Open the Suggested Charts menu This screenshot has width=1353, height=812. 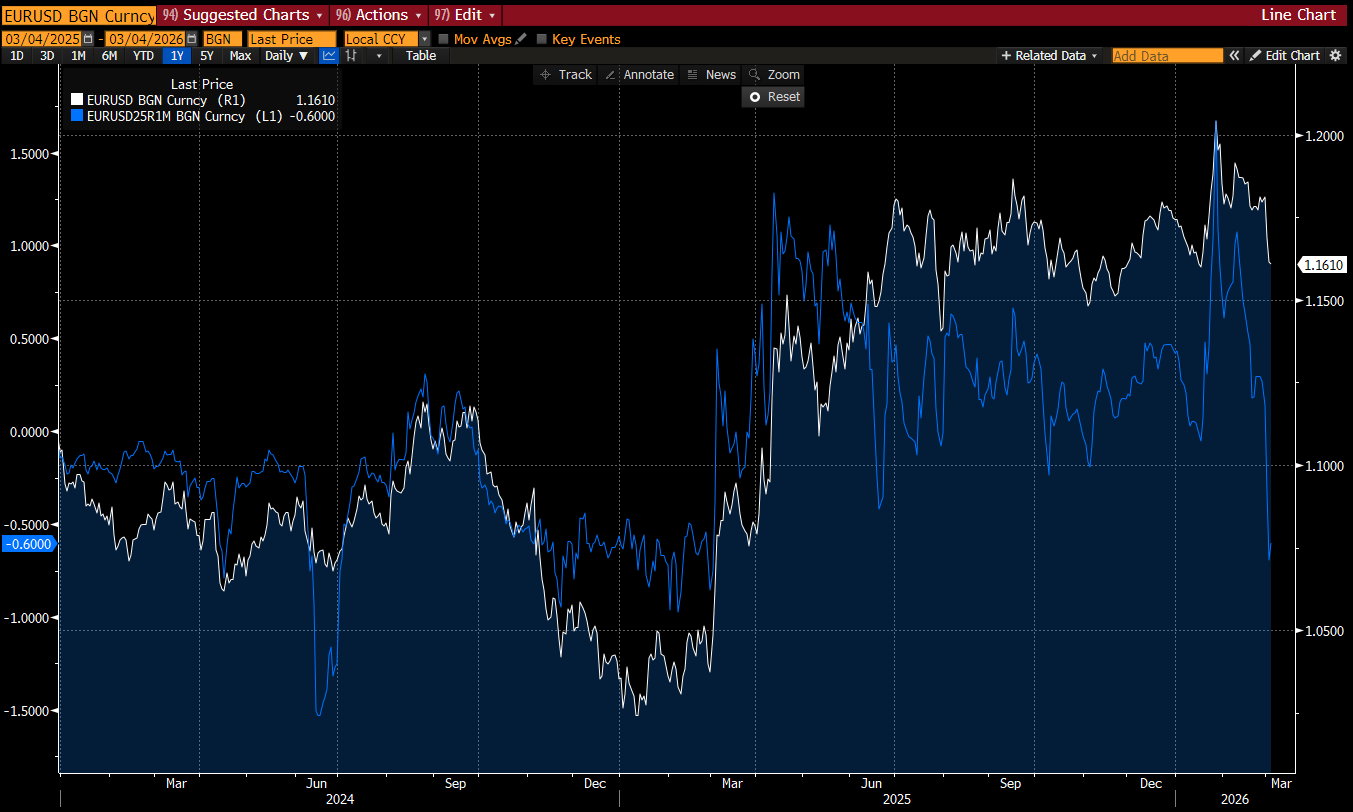click(x=243, y=15)
